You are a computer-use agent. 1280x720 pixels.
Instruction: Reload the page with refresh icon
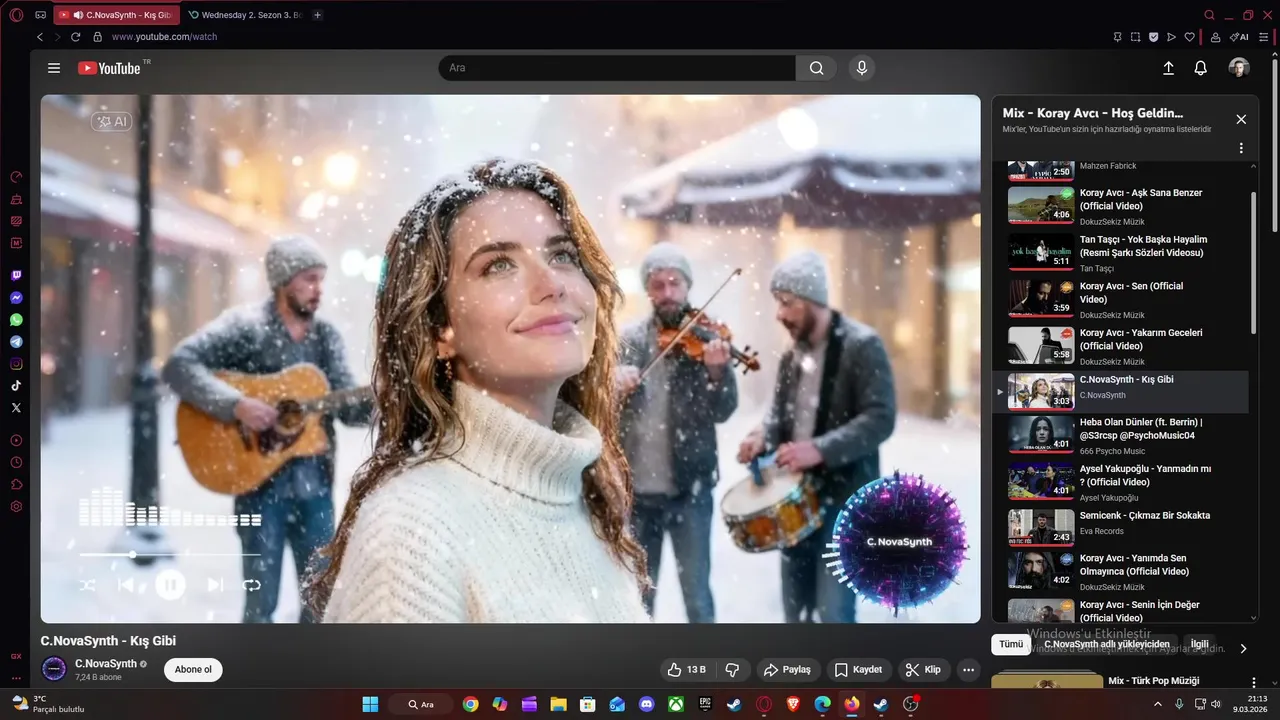[75, 37]
